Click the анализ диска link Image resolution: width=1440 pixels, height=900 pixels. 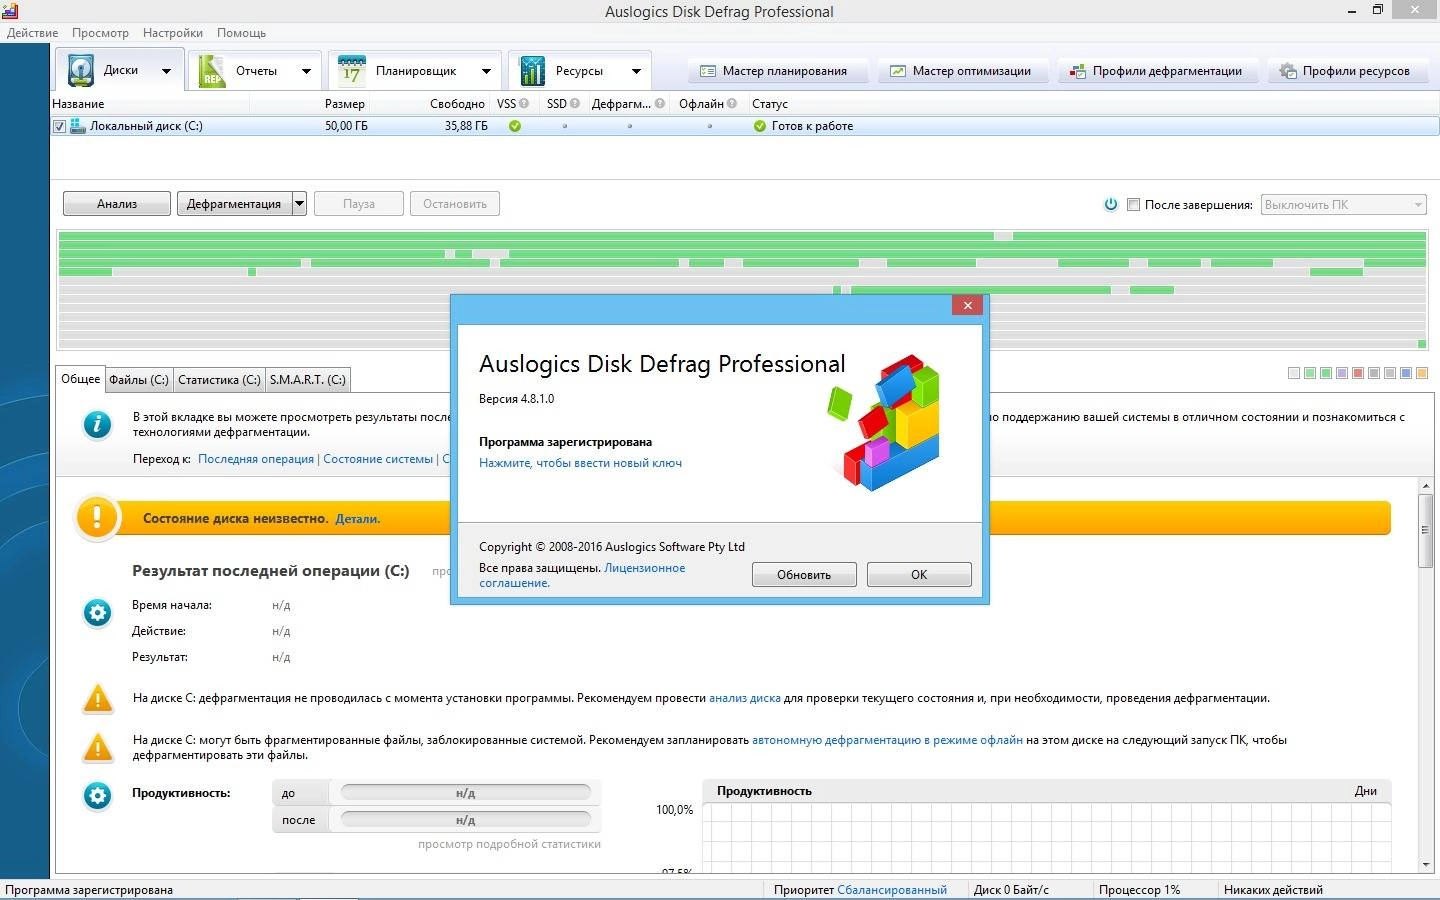(x=745, y=698)
